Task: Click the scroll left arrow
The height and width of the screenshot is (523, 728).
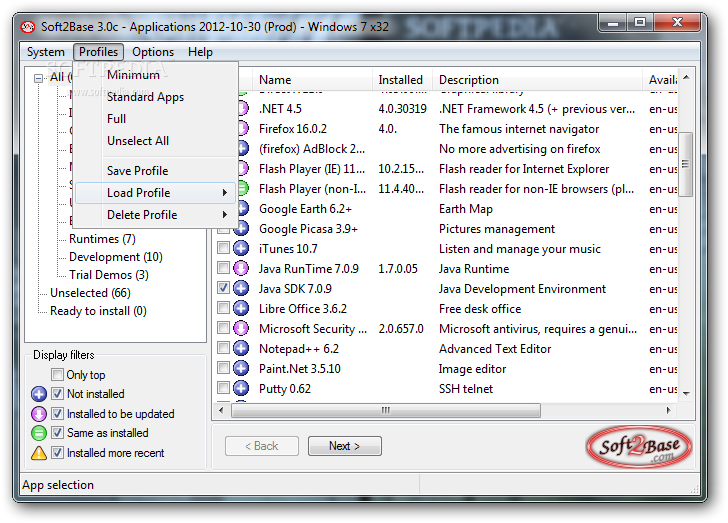Action: (221, 411)
